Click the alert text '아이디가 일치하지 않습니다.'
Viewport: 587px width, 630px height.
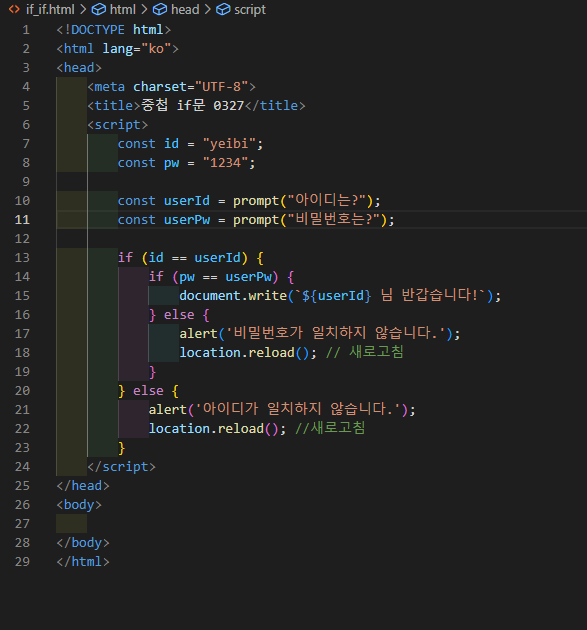[301, 409]
